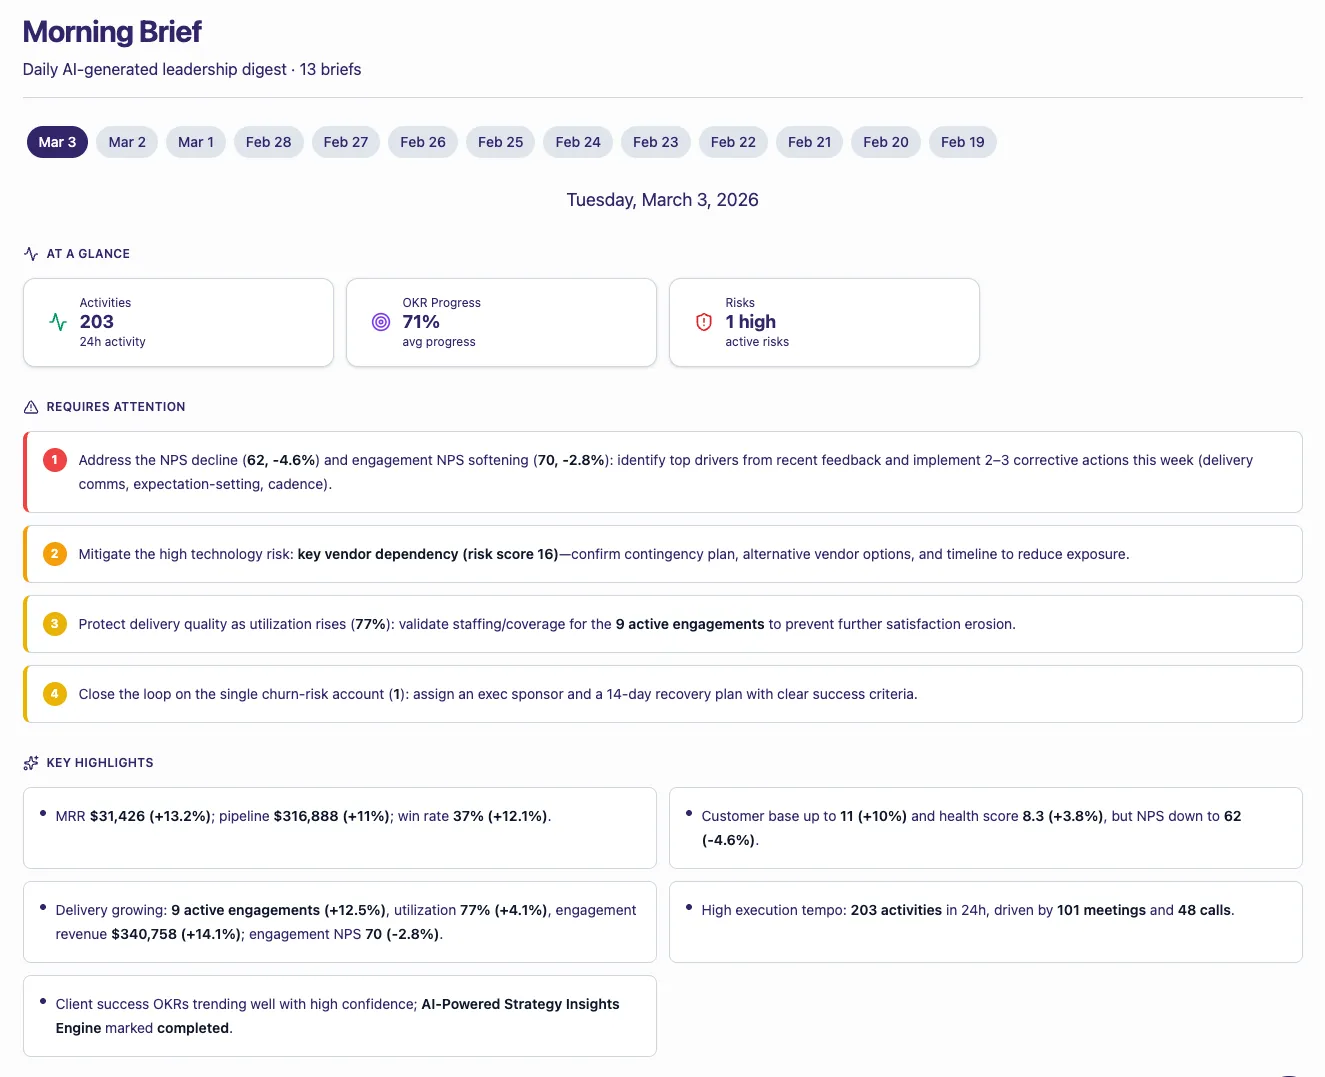Click the Risks shield alert icon
Screen dimensions: 1325x1077
coord(704,322)
